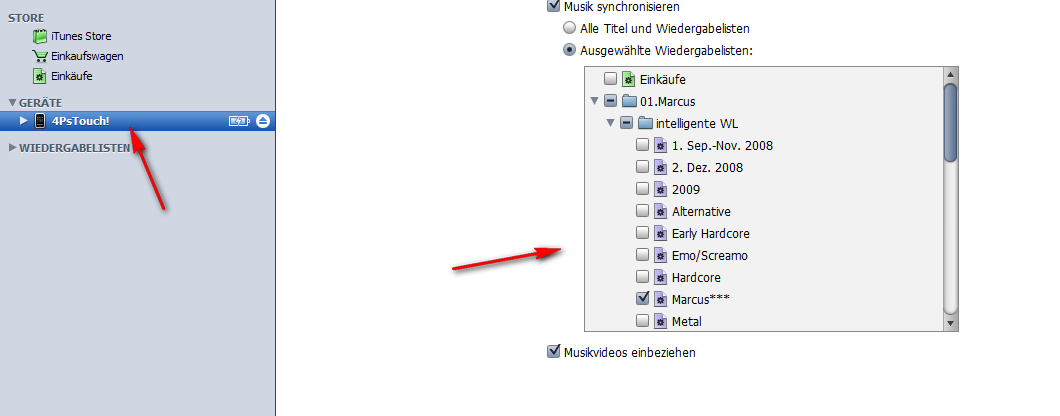The image size is (1060, 416).
Task: Click the 2009 playlist name
Action: pos(685,189)
